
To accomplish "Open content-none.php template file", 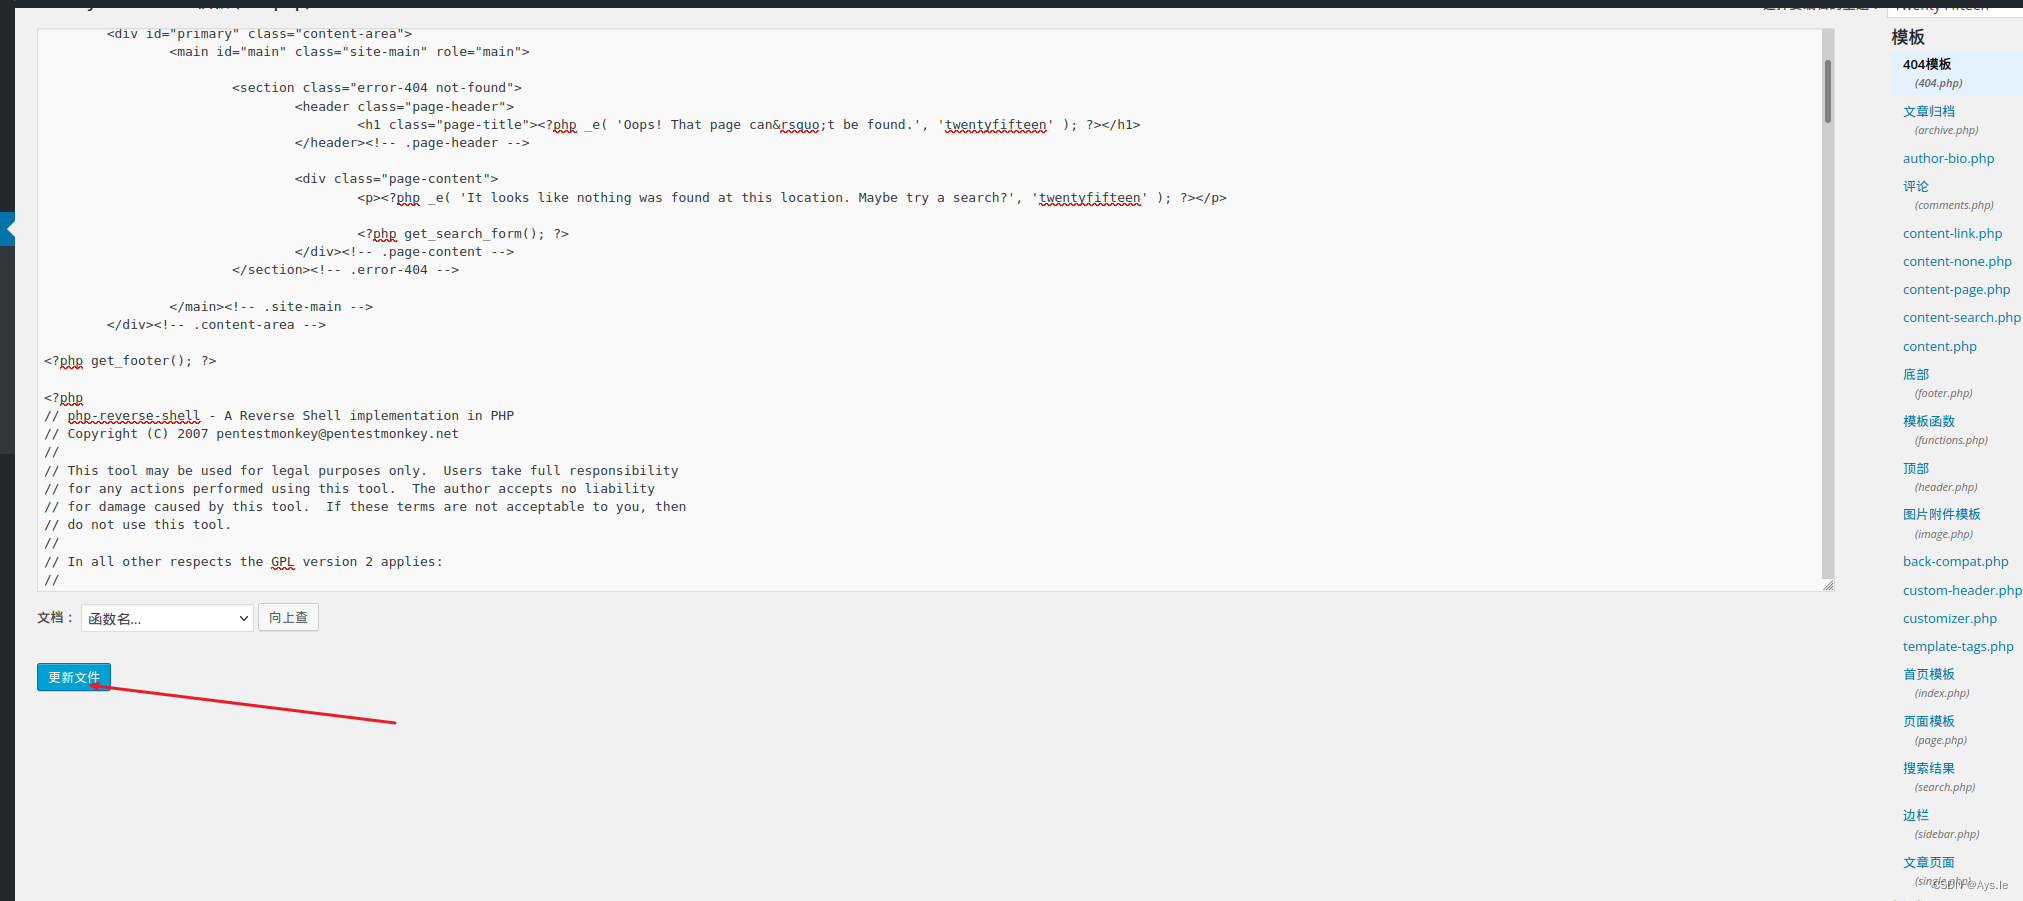I will point(1957,261).
